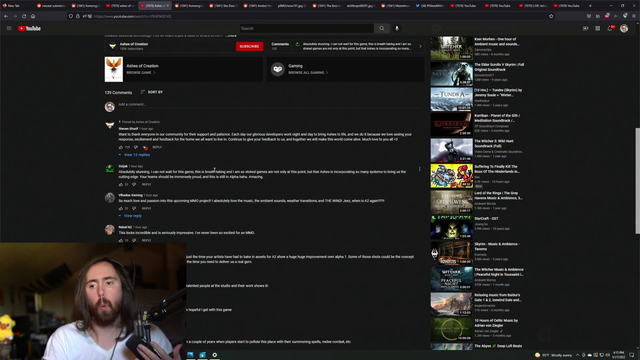Go back with browser back arrow
Viewport: 640px width, 360px height.
[x=6, y=16]
